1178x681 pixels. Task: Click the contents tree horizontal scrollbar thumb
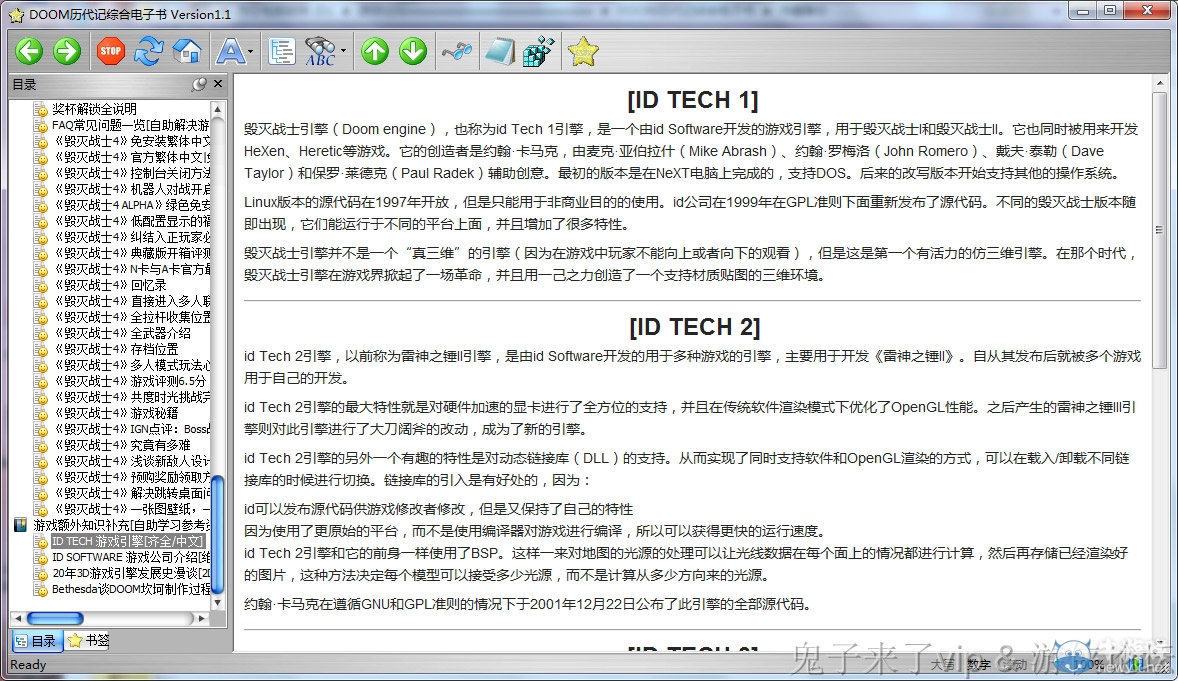click(55, 619)
